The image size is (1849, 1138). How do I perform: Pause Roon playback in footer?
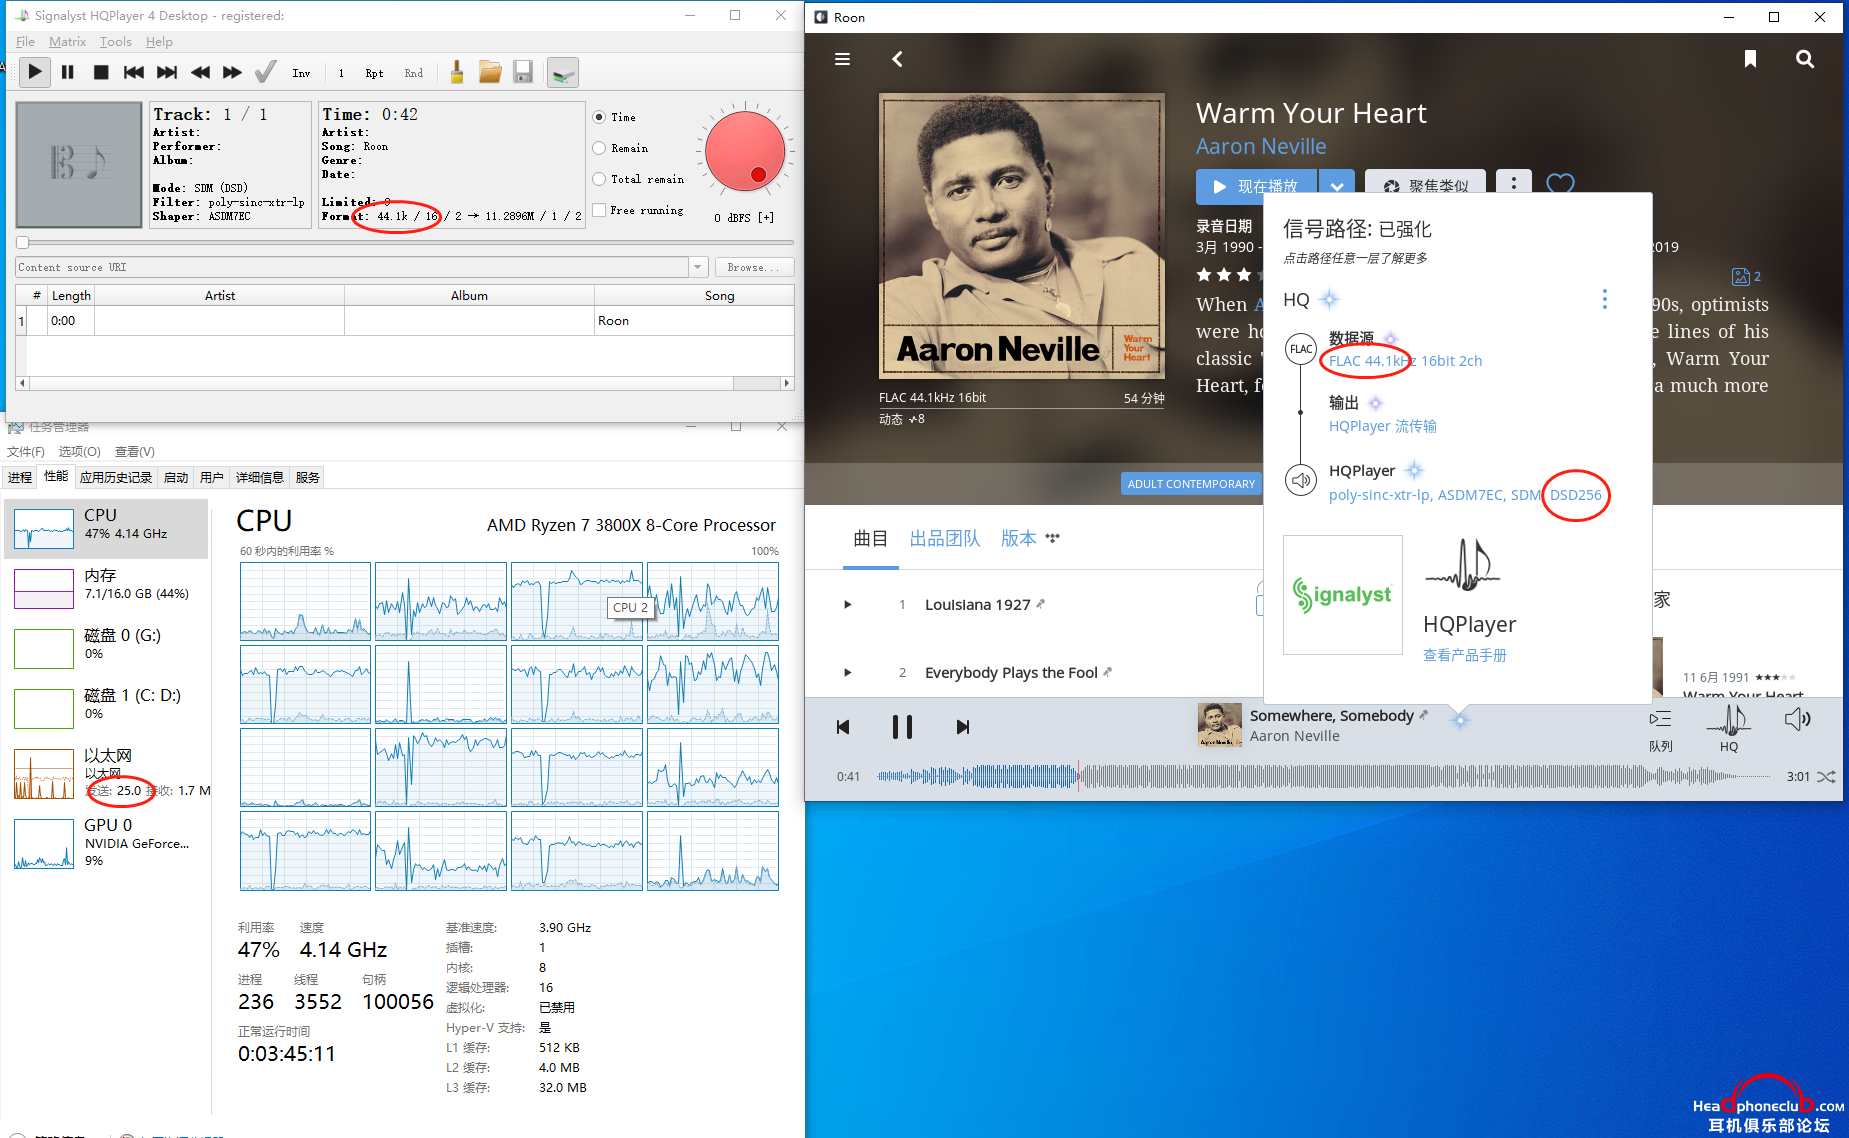point(902,727)
